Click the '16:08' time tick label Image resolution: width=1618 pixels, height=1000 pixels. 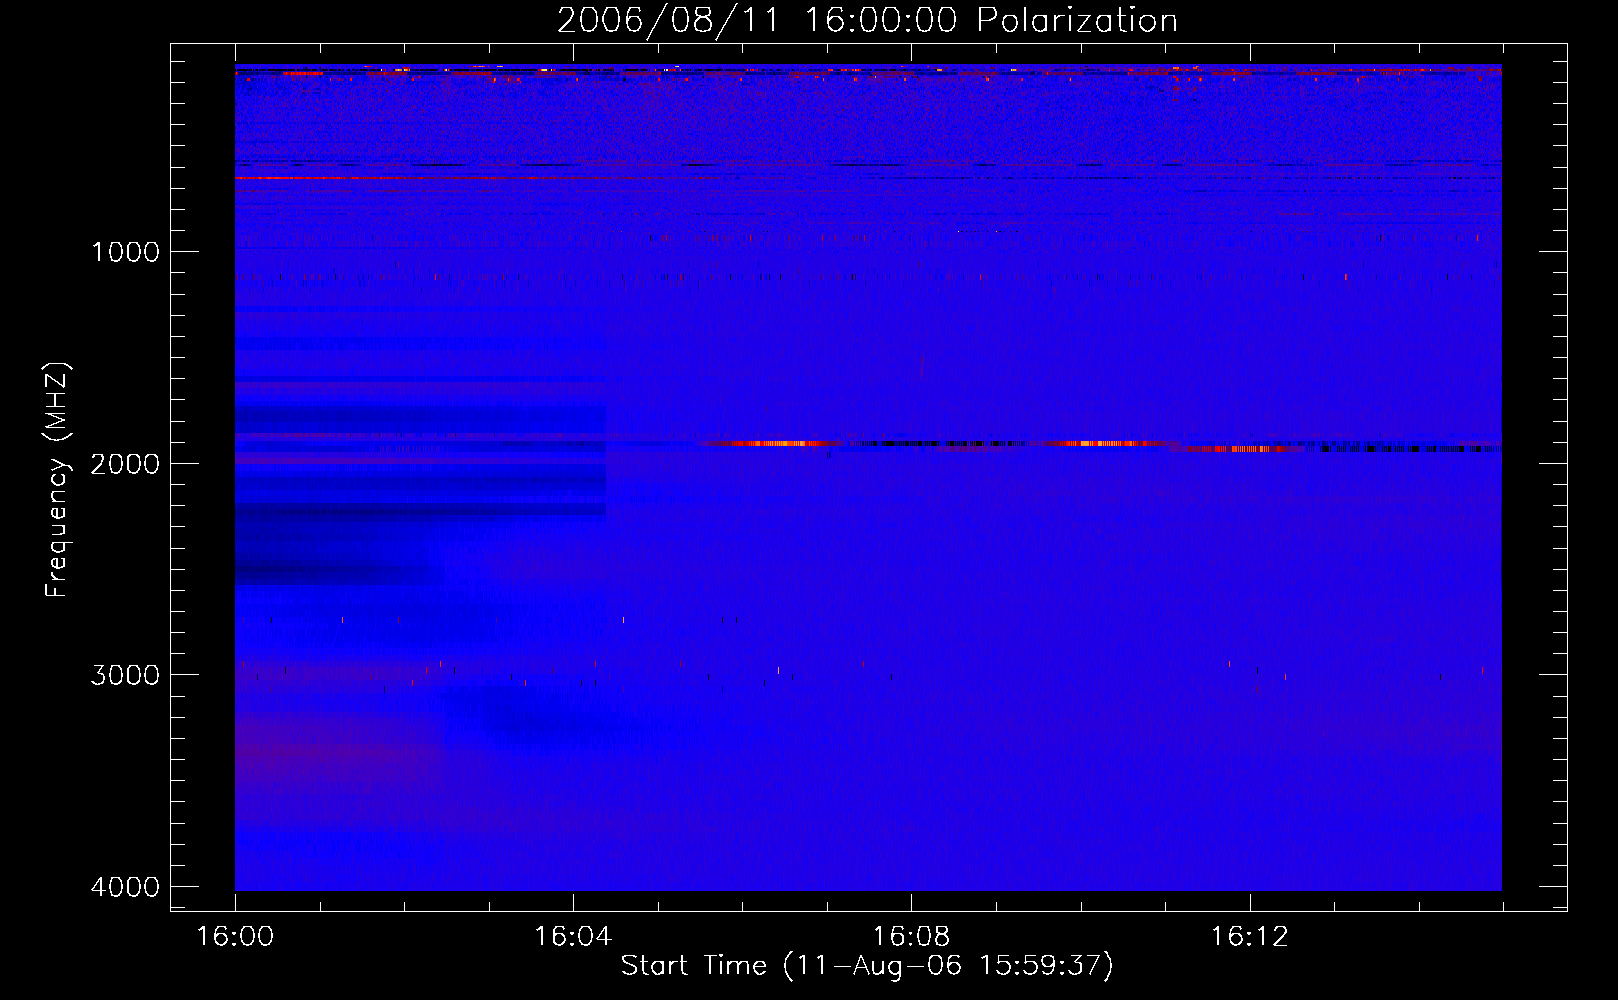point(911,937)
